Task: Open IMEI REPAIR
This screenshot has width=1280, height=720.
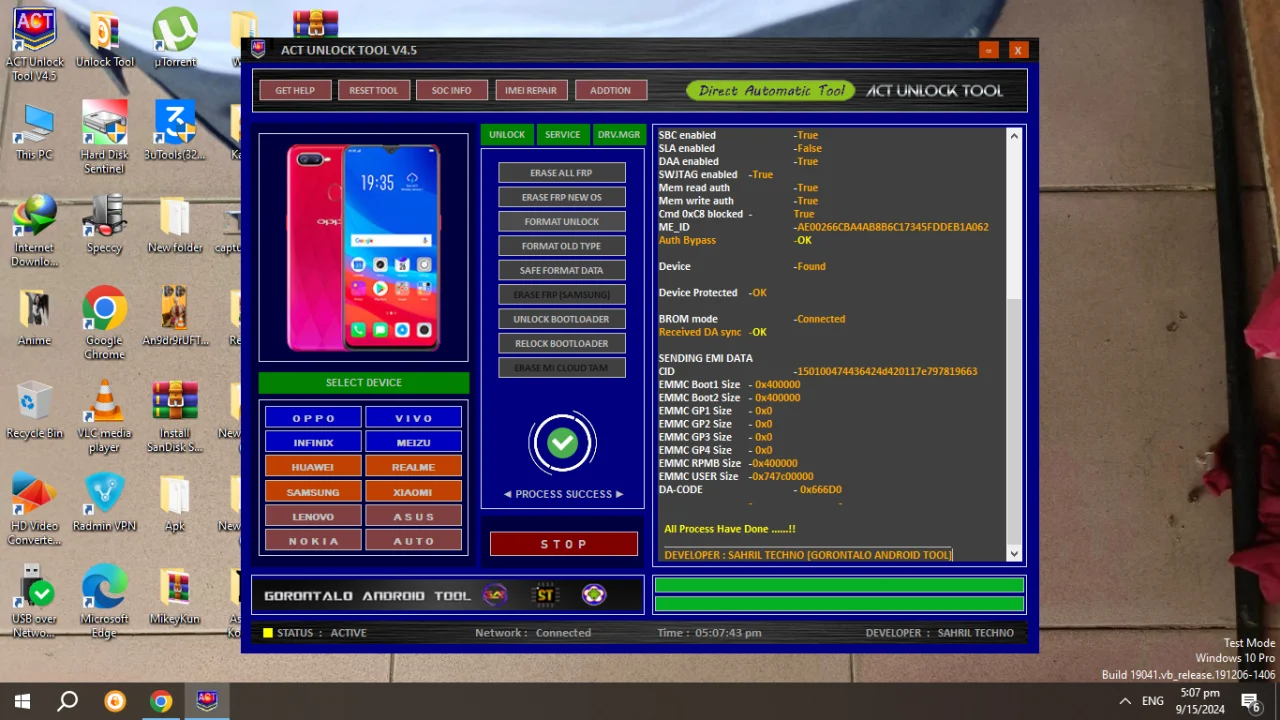Action: (531, 90)
